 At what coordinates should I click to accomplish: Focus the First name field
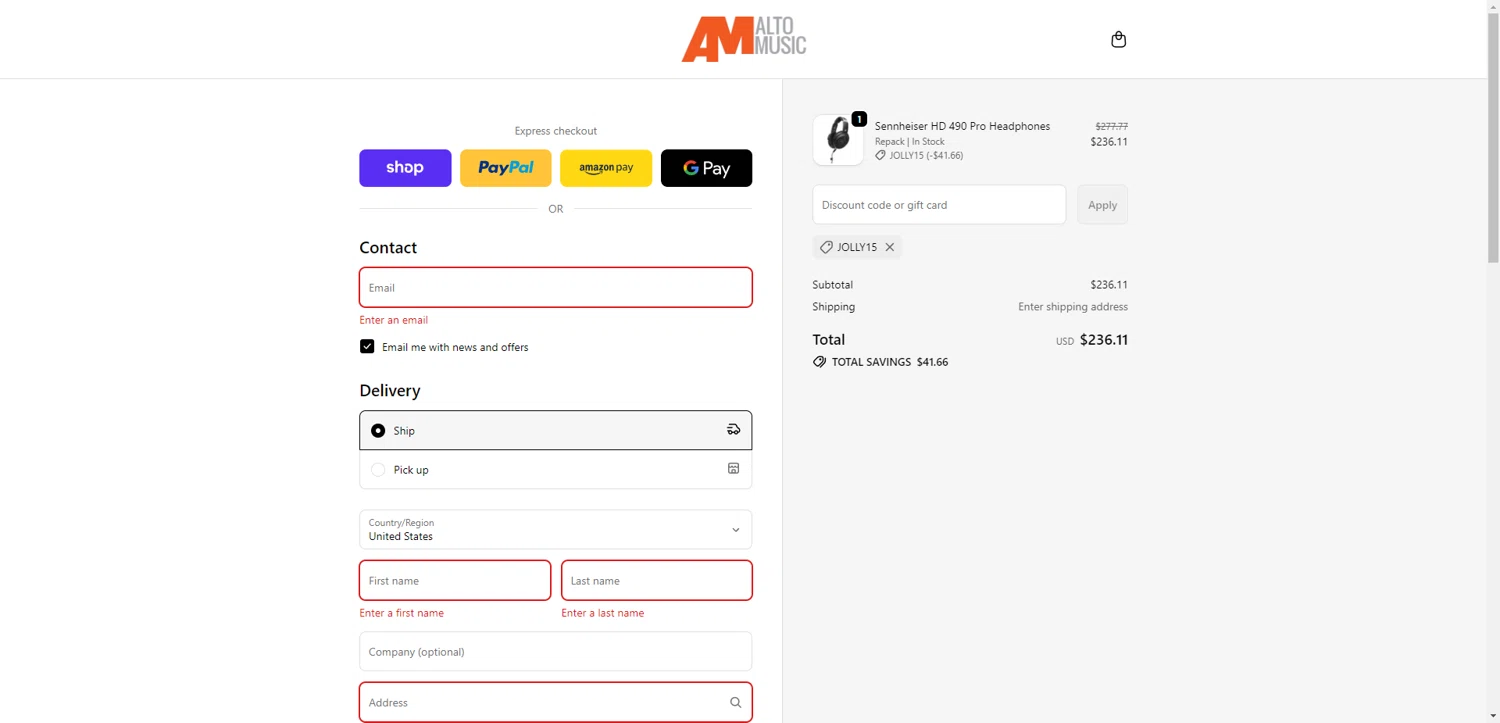click(455, 580)
